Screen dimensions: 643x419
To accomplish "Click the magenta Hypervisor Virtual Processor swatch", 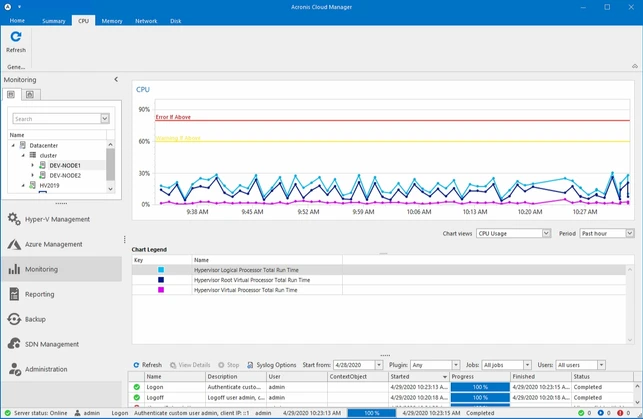I will coord(161,290).
